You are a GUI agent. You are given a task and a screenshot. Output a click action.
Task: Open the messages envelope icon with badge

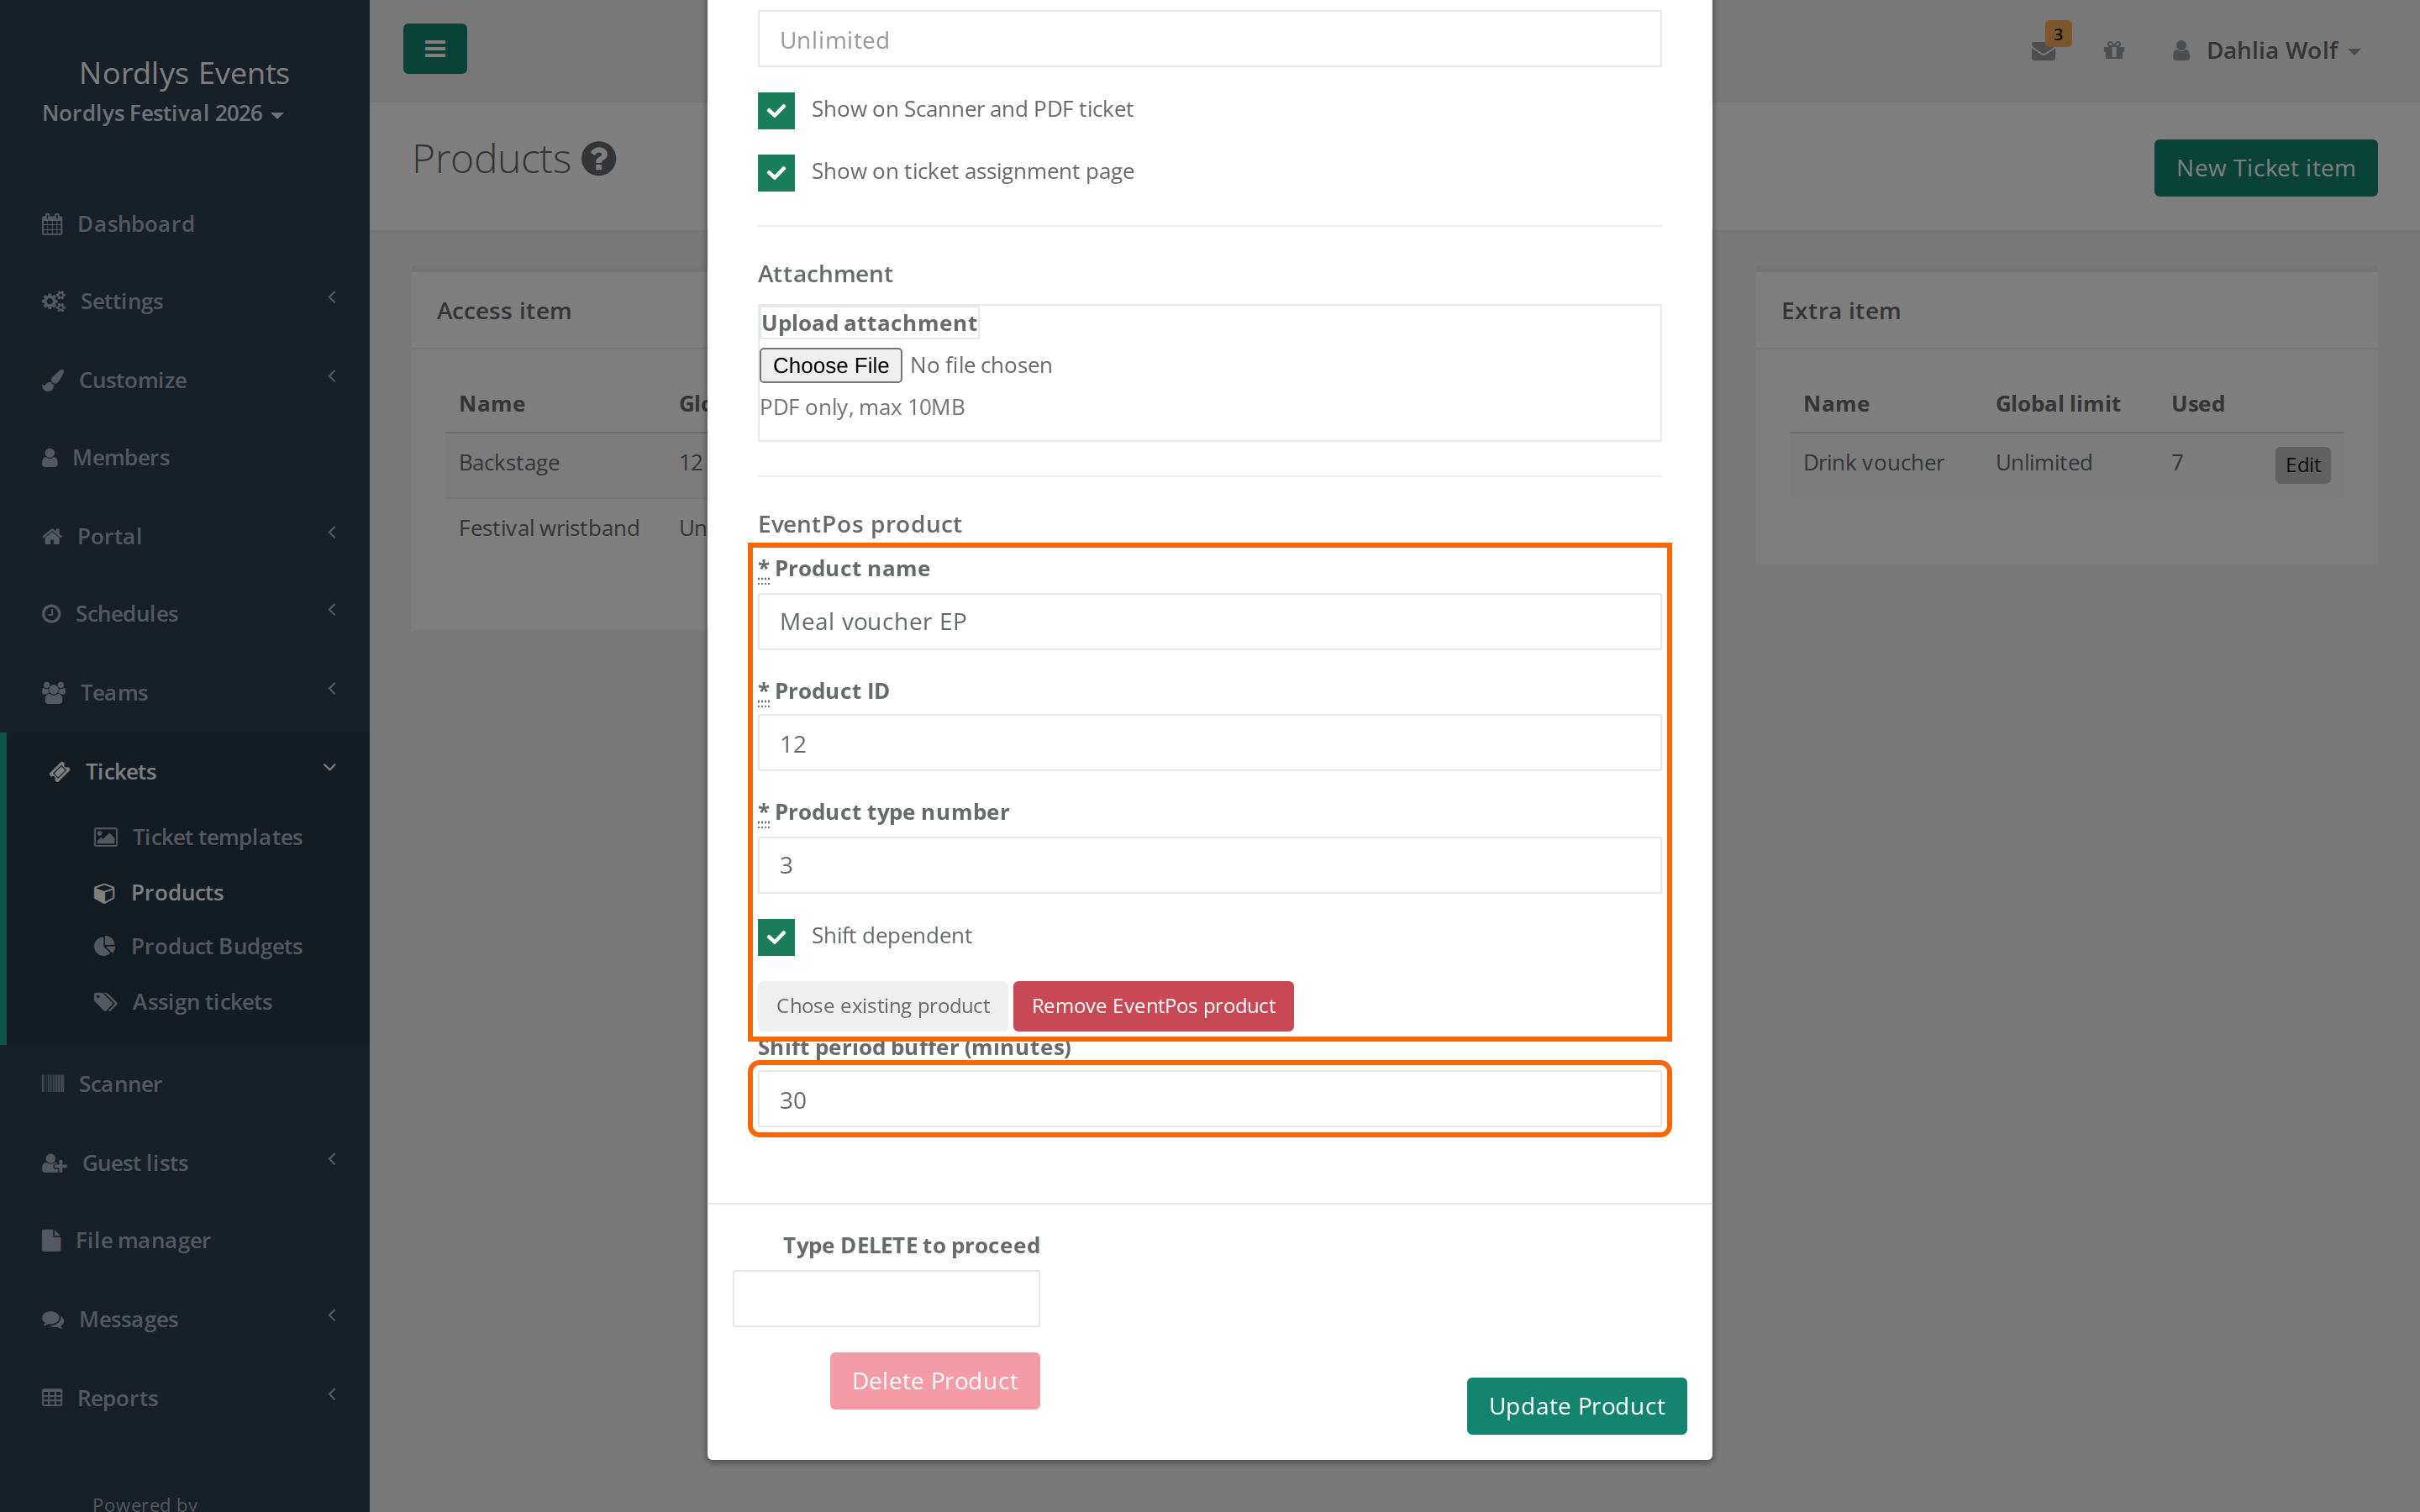(2044, 50)
